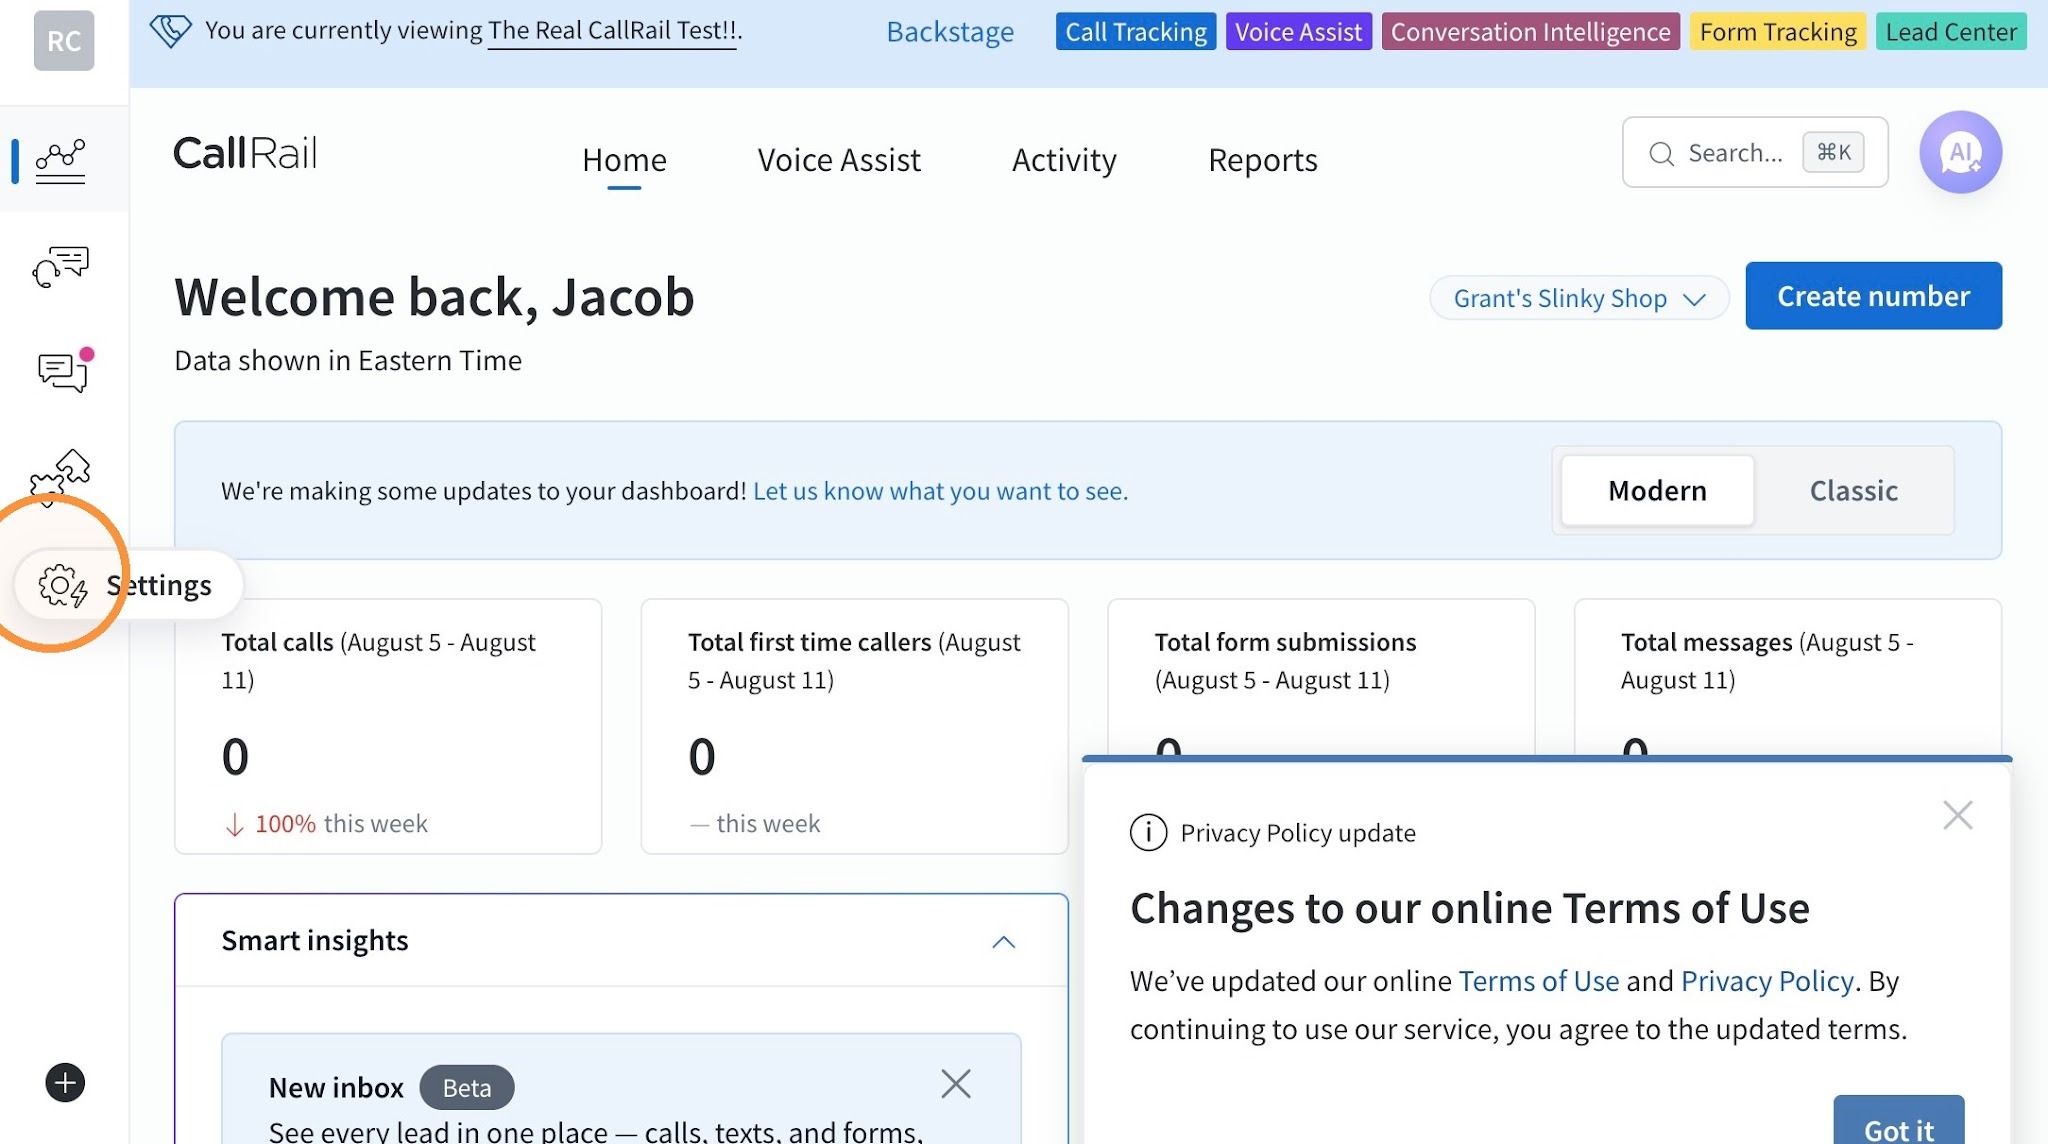
Task: Open the Reports tab
Action: (x=1262, y=160)
